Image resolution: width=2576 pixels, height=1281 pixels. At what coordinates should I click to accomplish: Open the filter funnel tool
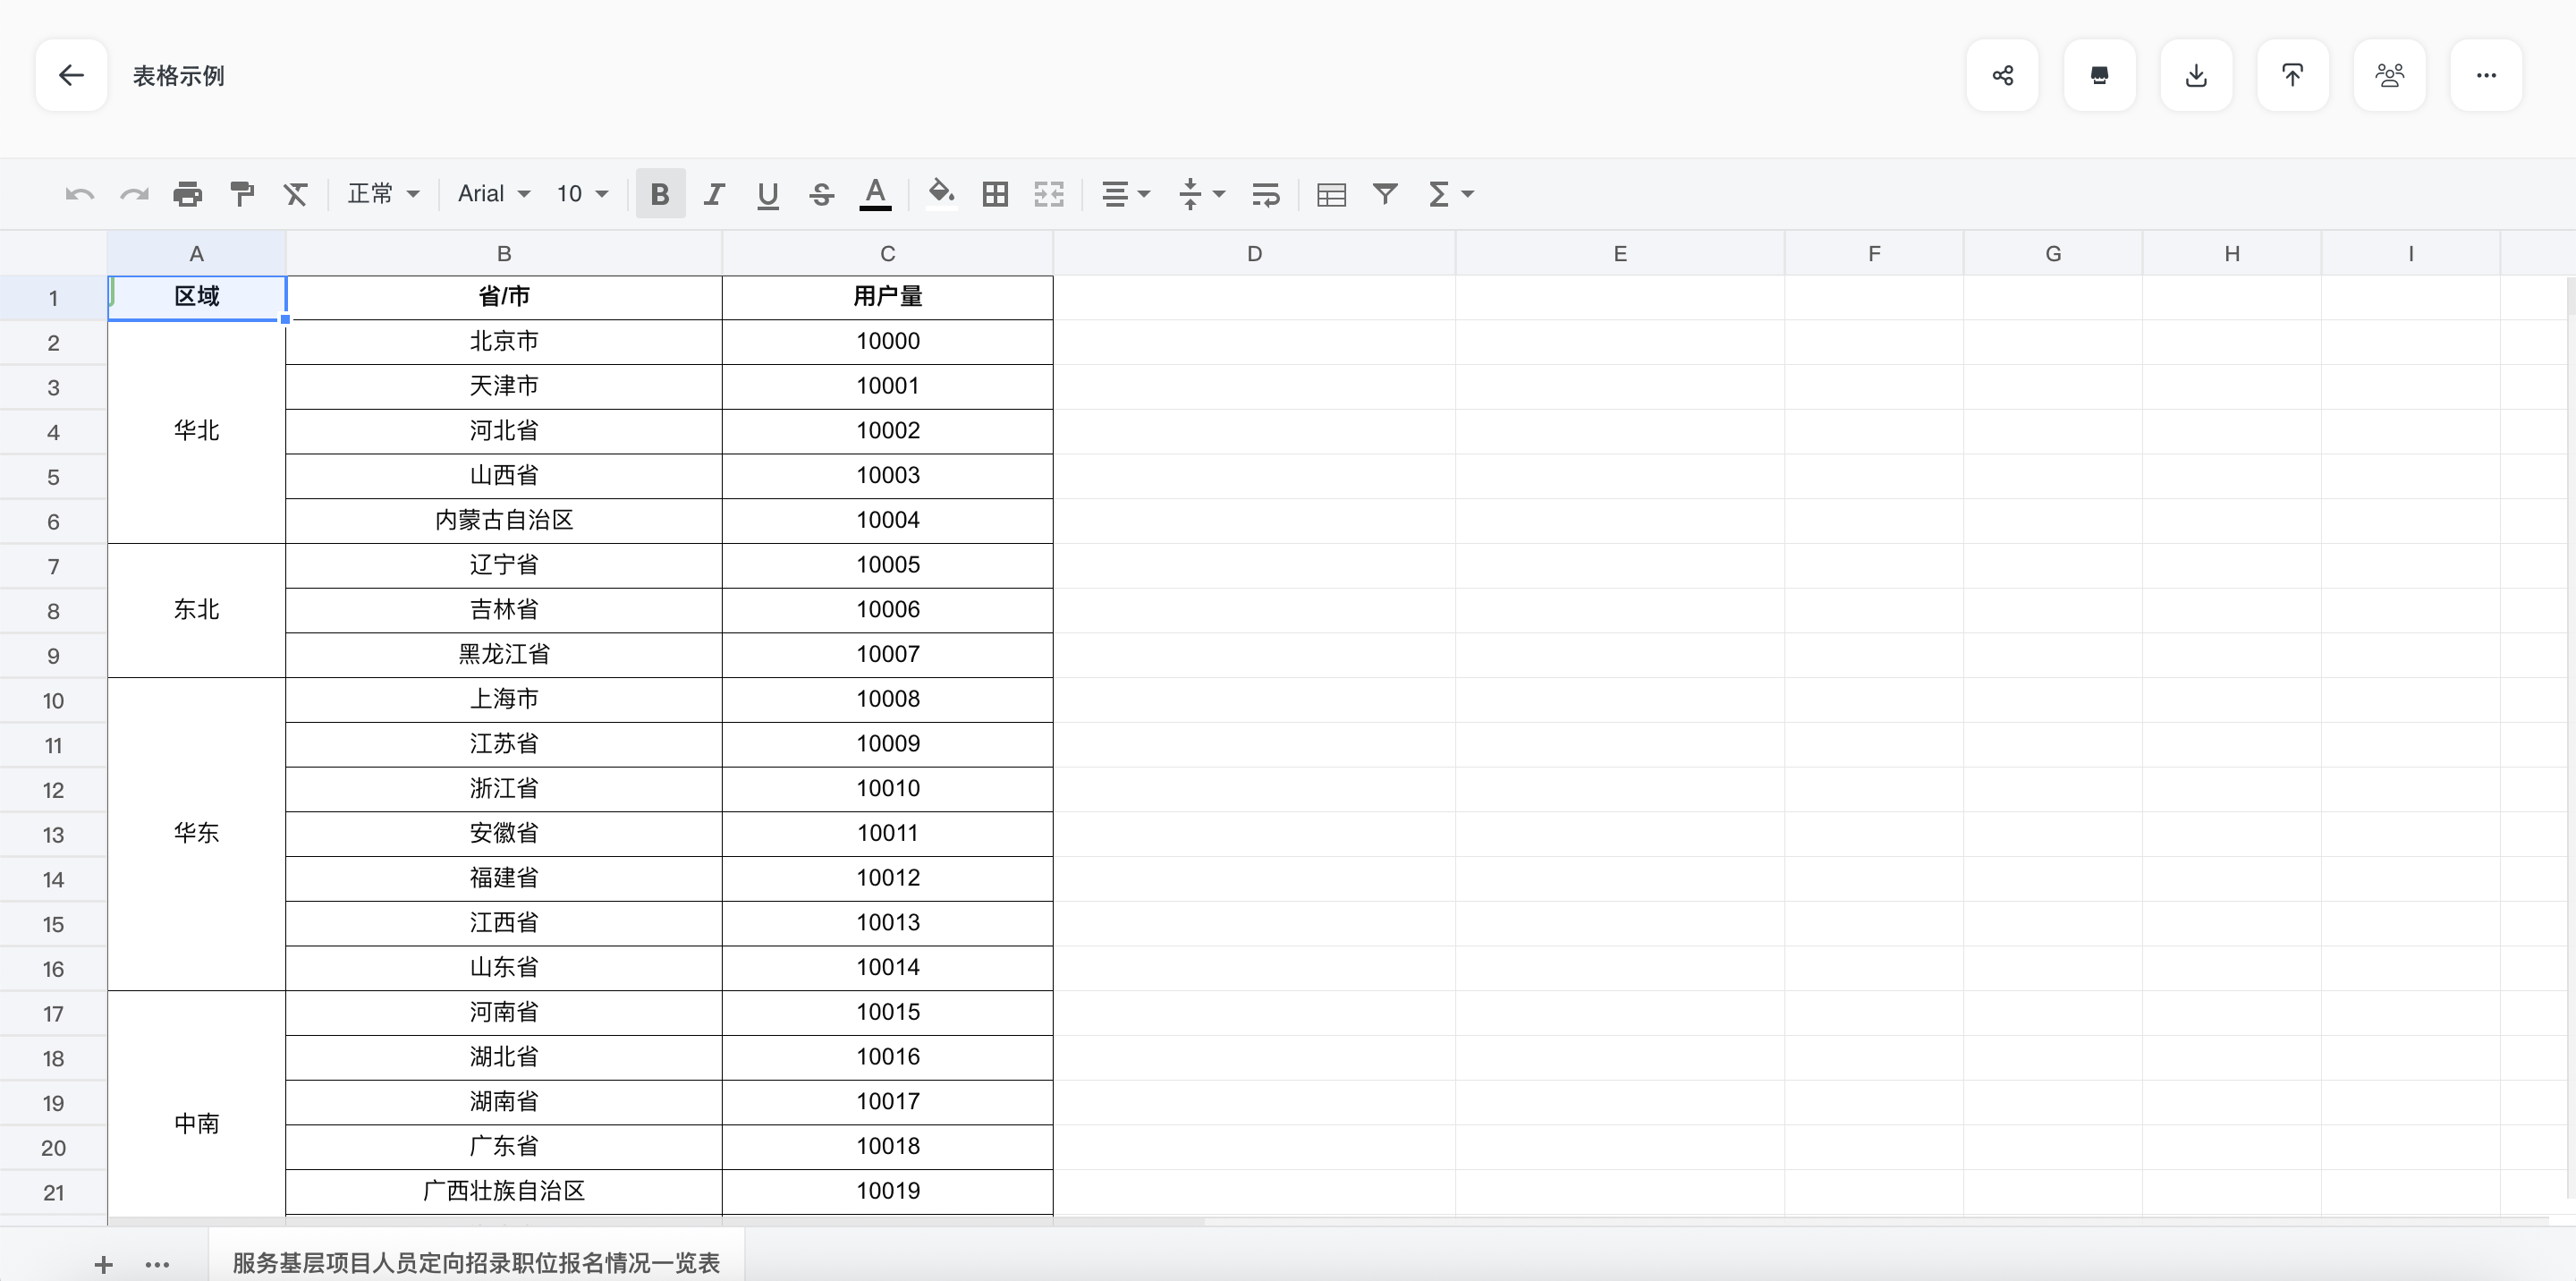[1385, 194]
